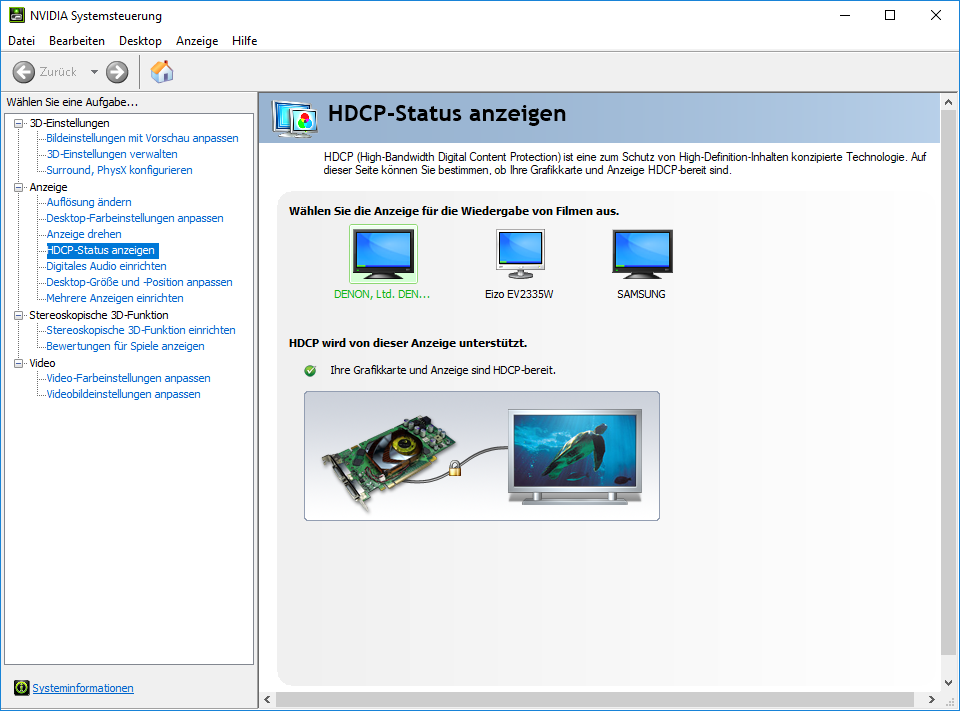Click the horizontal scrollbar left arrow
The height and width of the screenshot is (711, 960).
[x=267, y=699]
